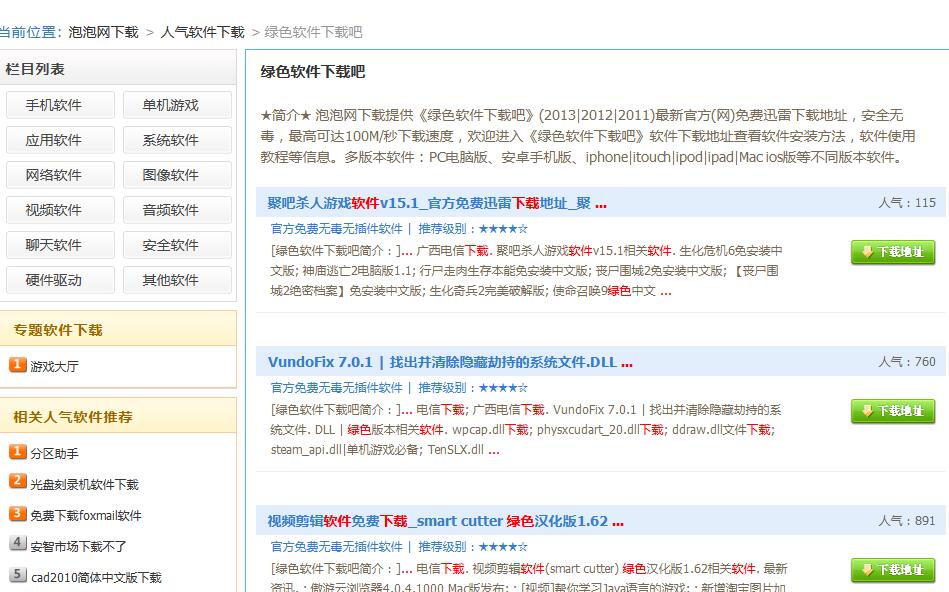The image size is (949, 592).
Task: Open the 游戏大厅 topic link
Action: [x=54, y=367]
